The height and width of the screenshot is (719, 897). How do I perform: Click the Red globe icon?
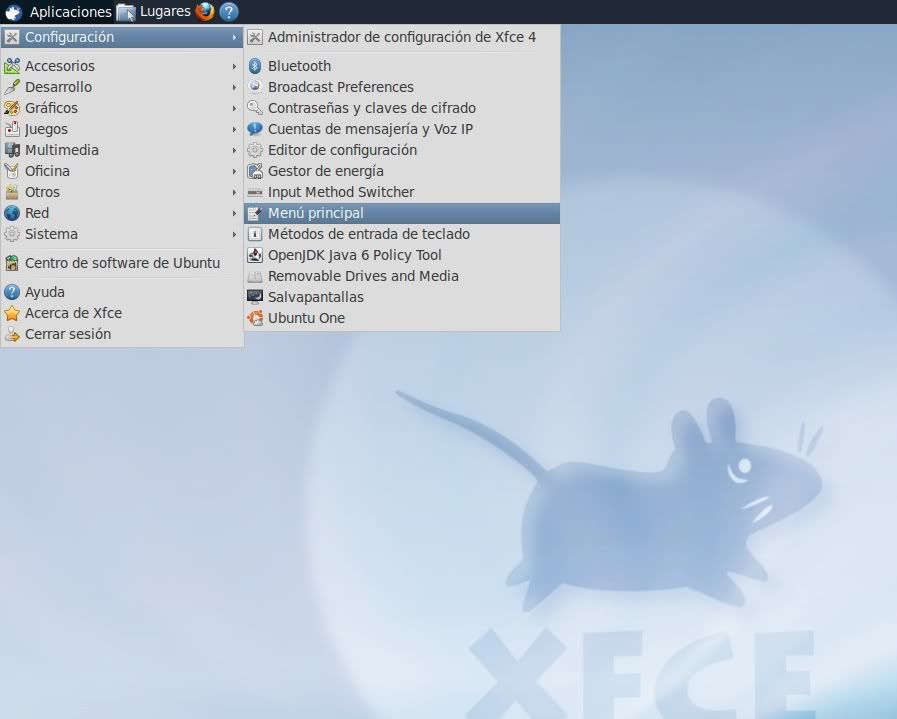click(x=12, y=213)
